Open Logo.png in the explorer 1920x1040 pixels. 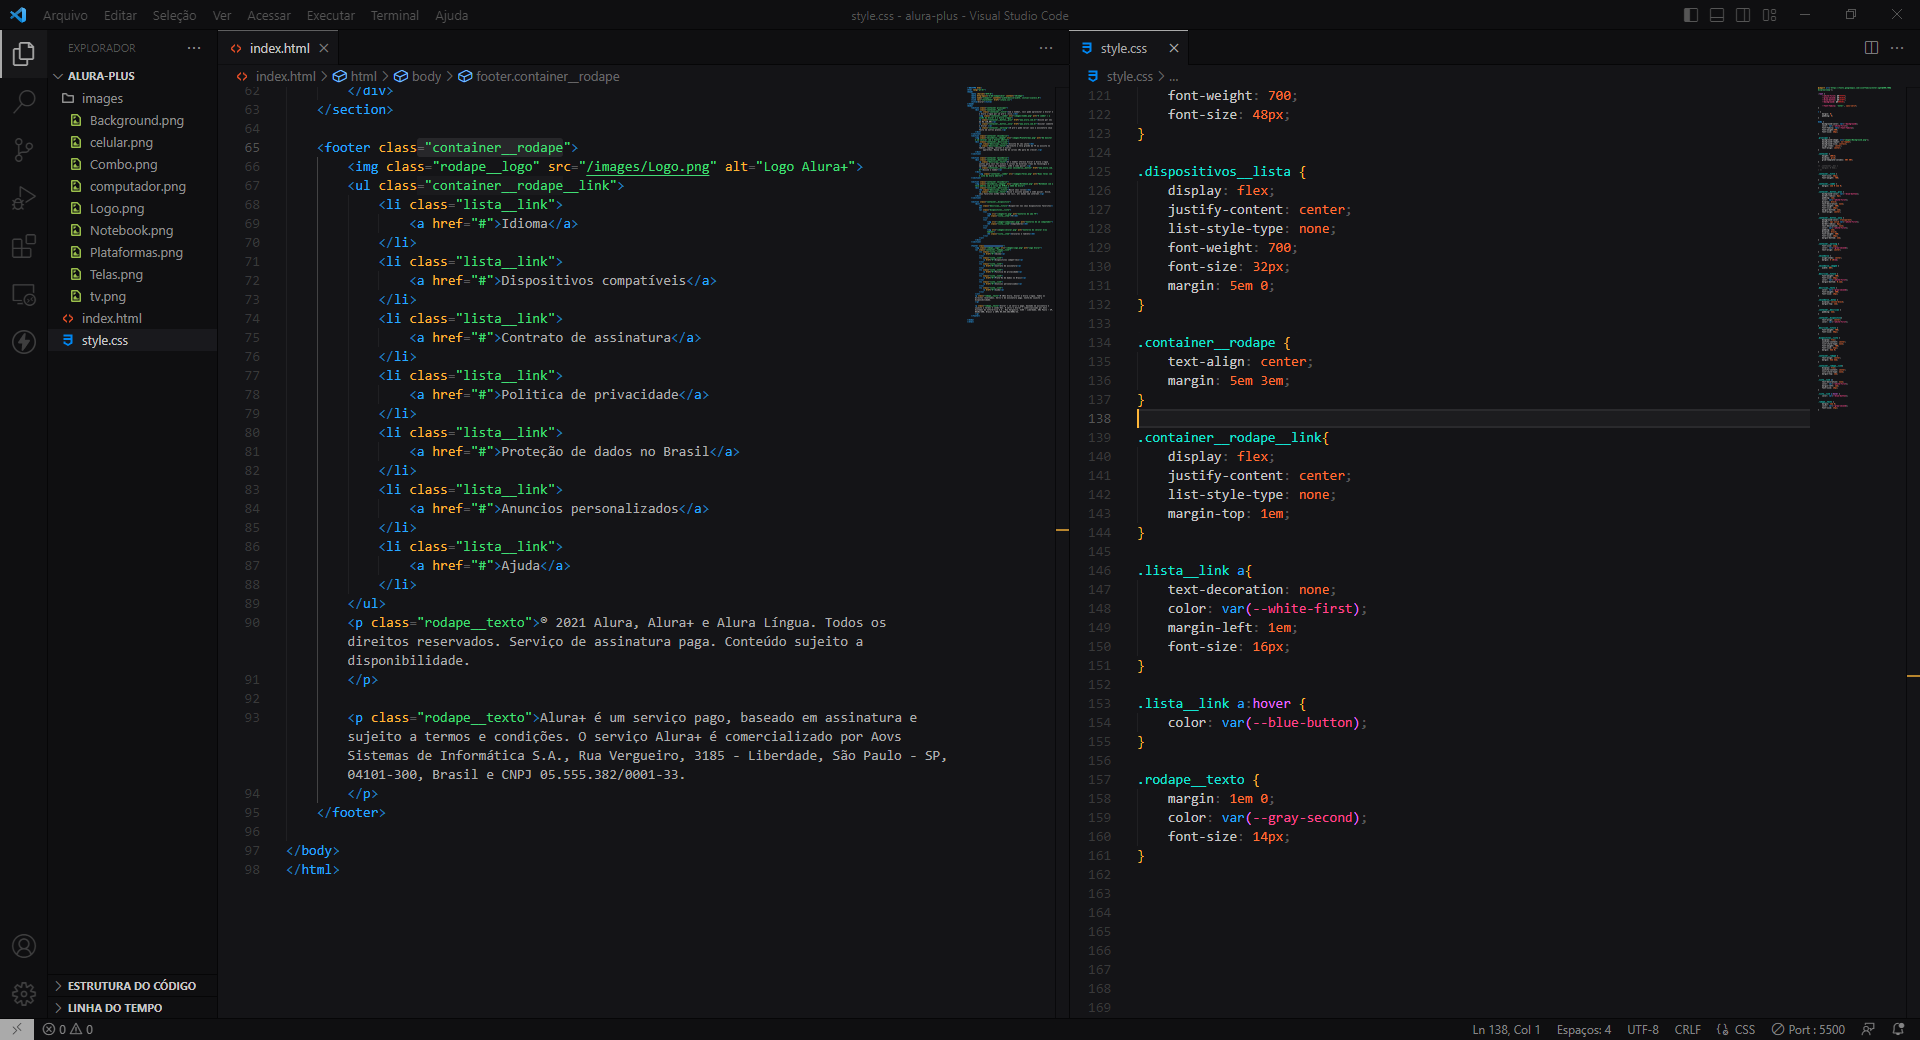133,208
